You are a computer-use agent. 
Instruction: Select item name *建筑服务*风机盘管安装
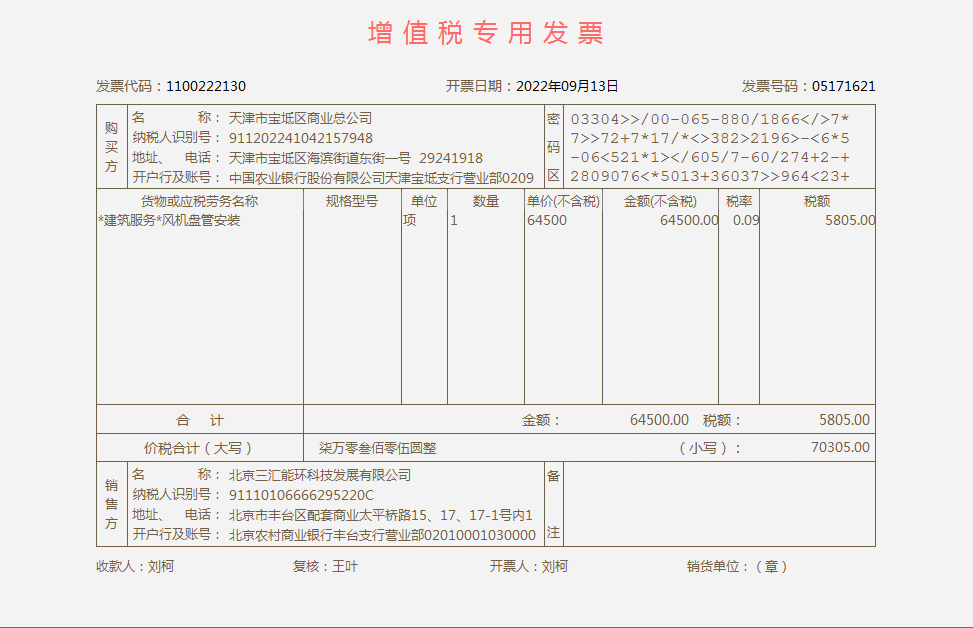[169, 220]
